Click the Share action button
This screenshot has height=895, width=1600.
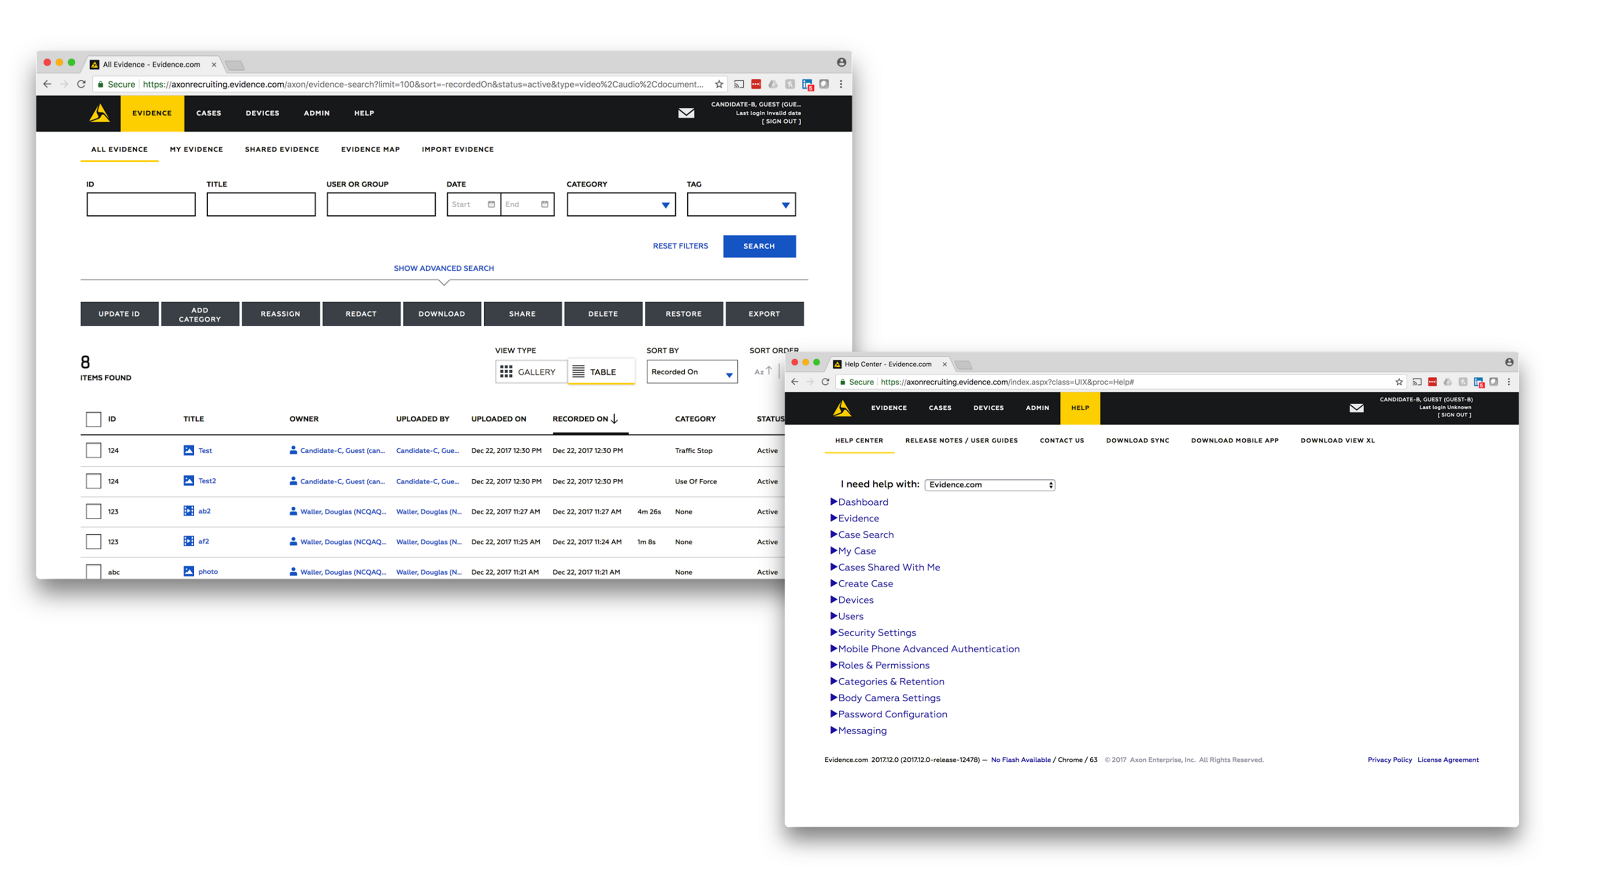click(x=522, y=314)
